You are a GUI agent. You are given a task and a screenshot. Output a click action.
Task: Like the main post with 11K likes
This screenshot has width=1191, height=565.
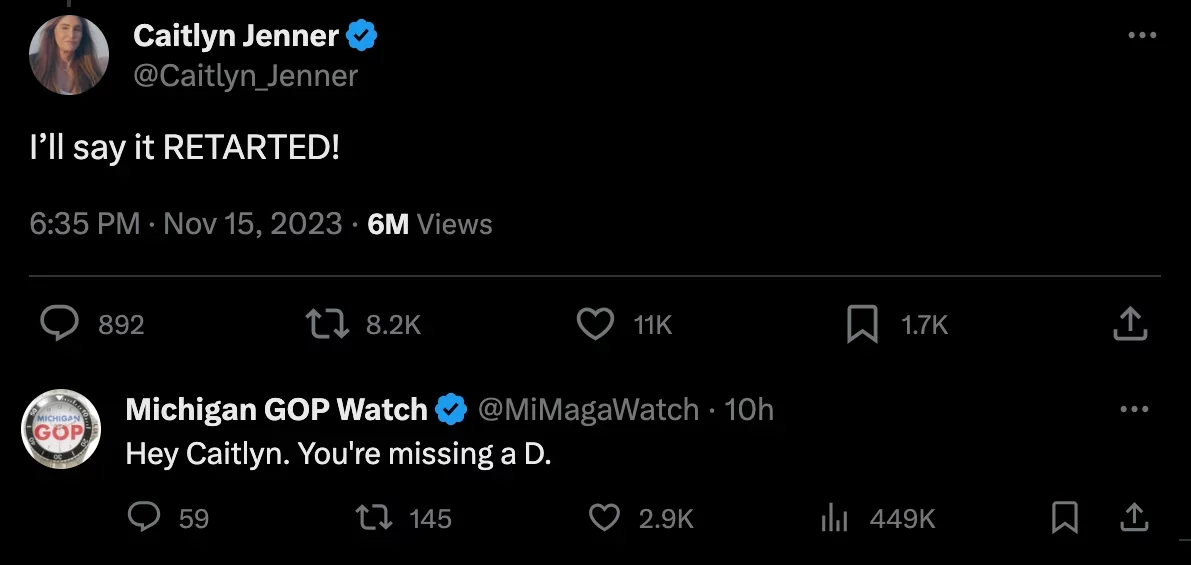point(596,324)
